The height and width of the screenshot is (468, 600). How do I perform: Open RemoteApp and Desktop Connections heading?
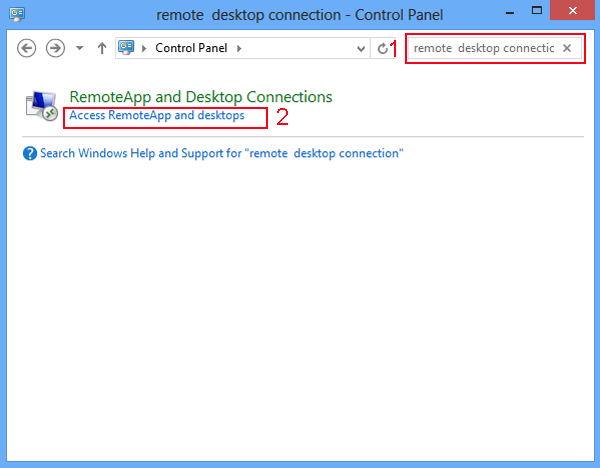point(201,97)
